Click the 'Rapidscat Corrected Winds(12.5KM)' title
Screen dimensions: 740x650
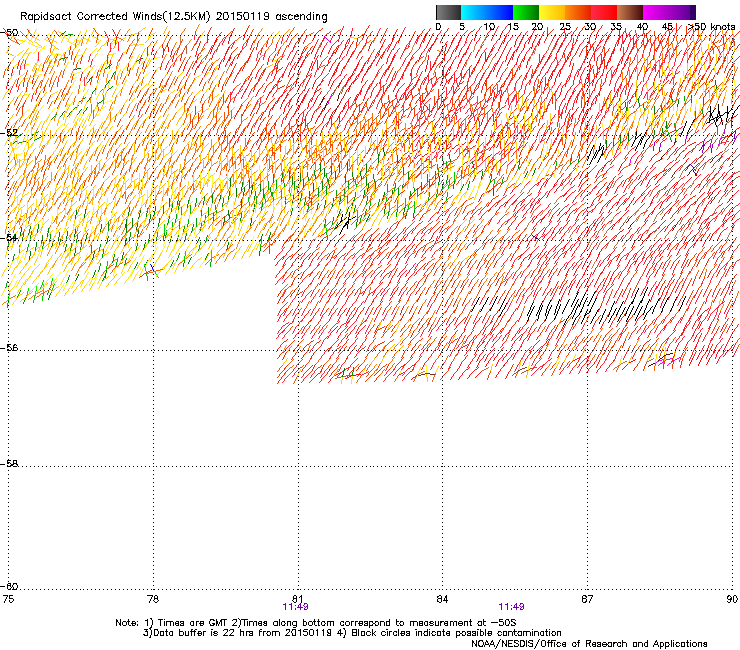pos(115,17)
